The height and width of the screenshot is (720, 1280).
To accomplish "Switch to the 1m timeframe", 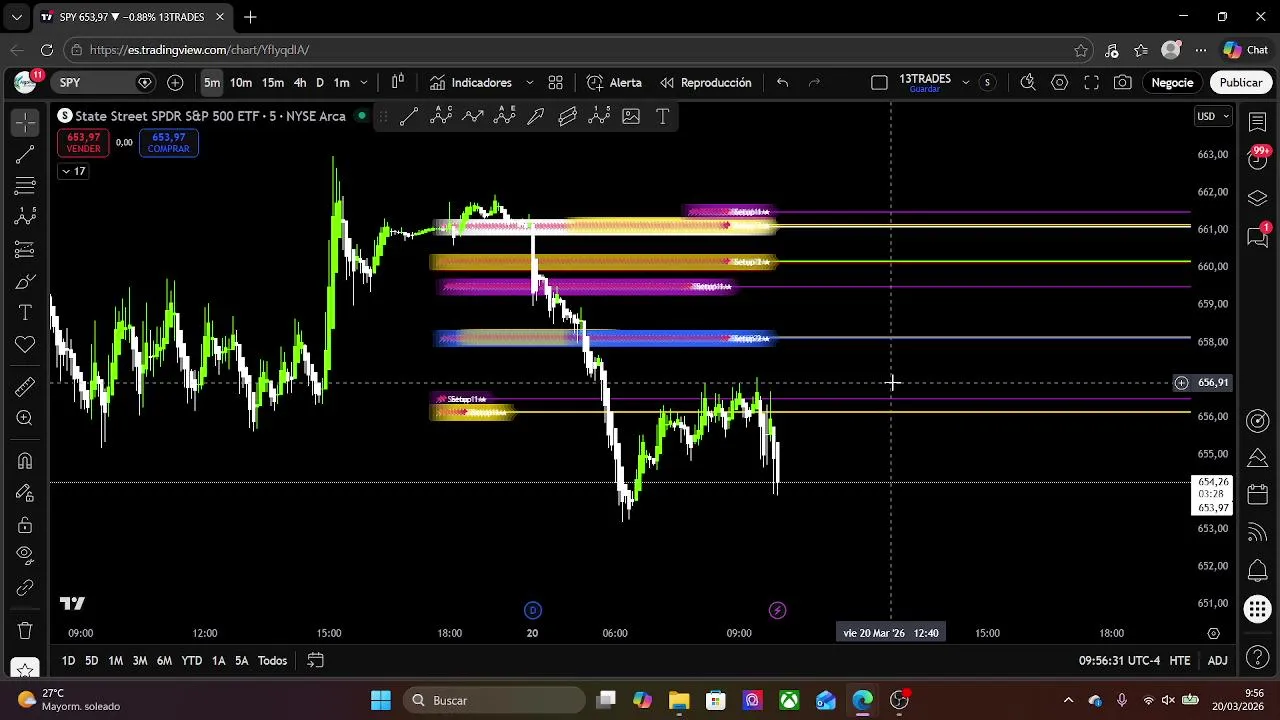I will tap(341, 82).
